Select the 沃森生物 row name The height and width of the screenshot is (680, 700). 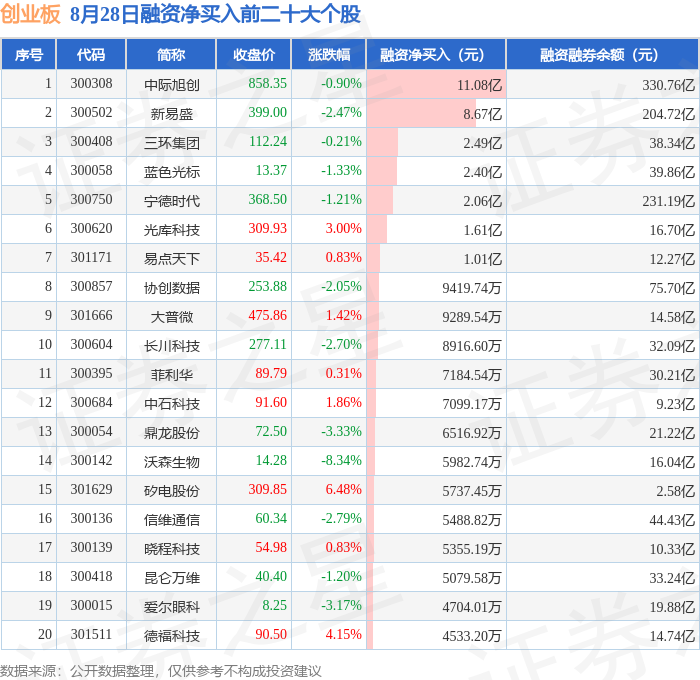[x=171, y=462]
